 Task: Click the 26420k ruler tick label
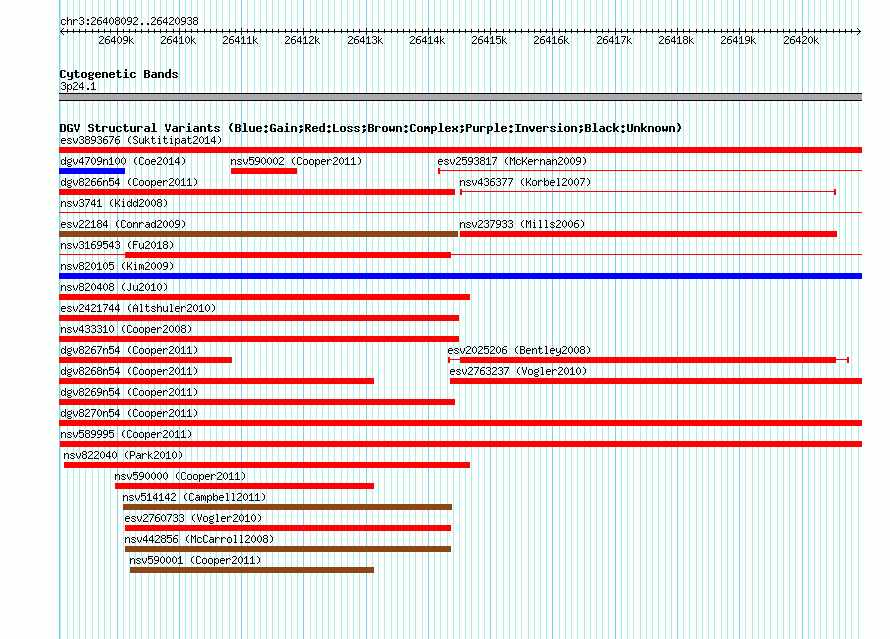pos(801,40)
